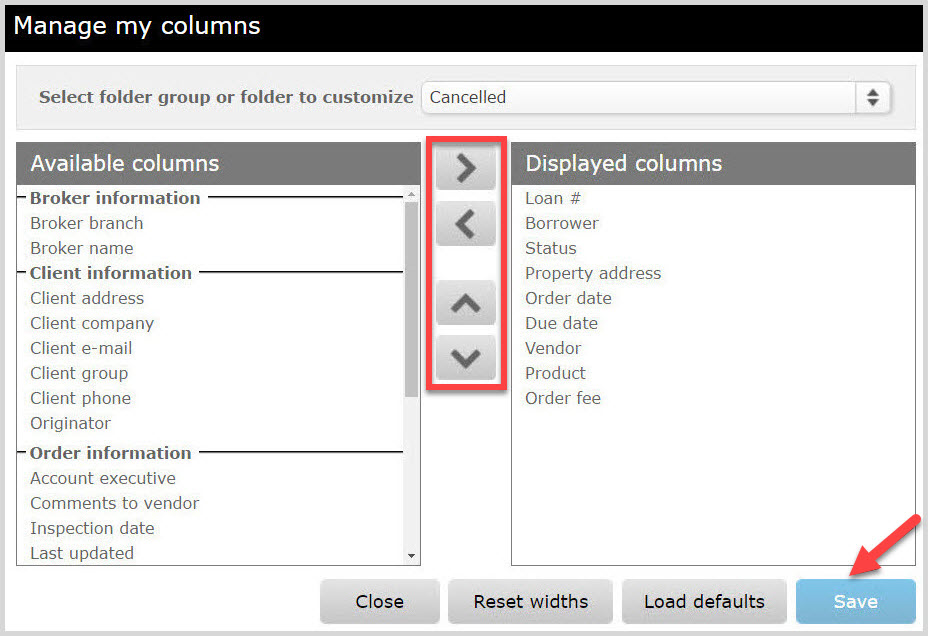Screen dimensions: 928x636
Task: Move selected column up with up arrow
Action: click(466, 304)
